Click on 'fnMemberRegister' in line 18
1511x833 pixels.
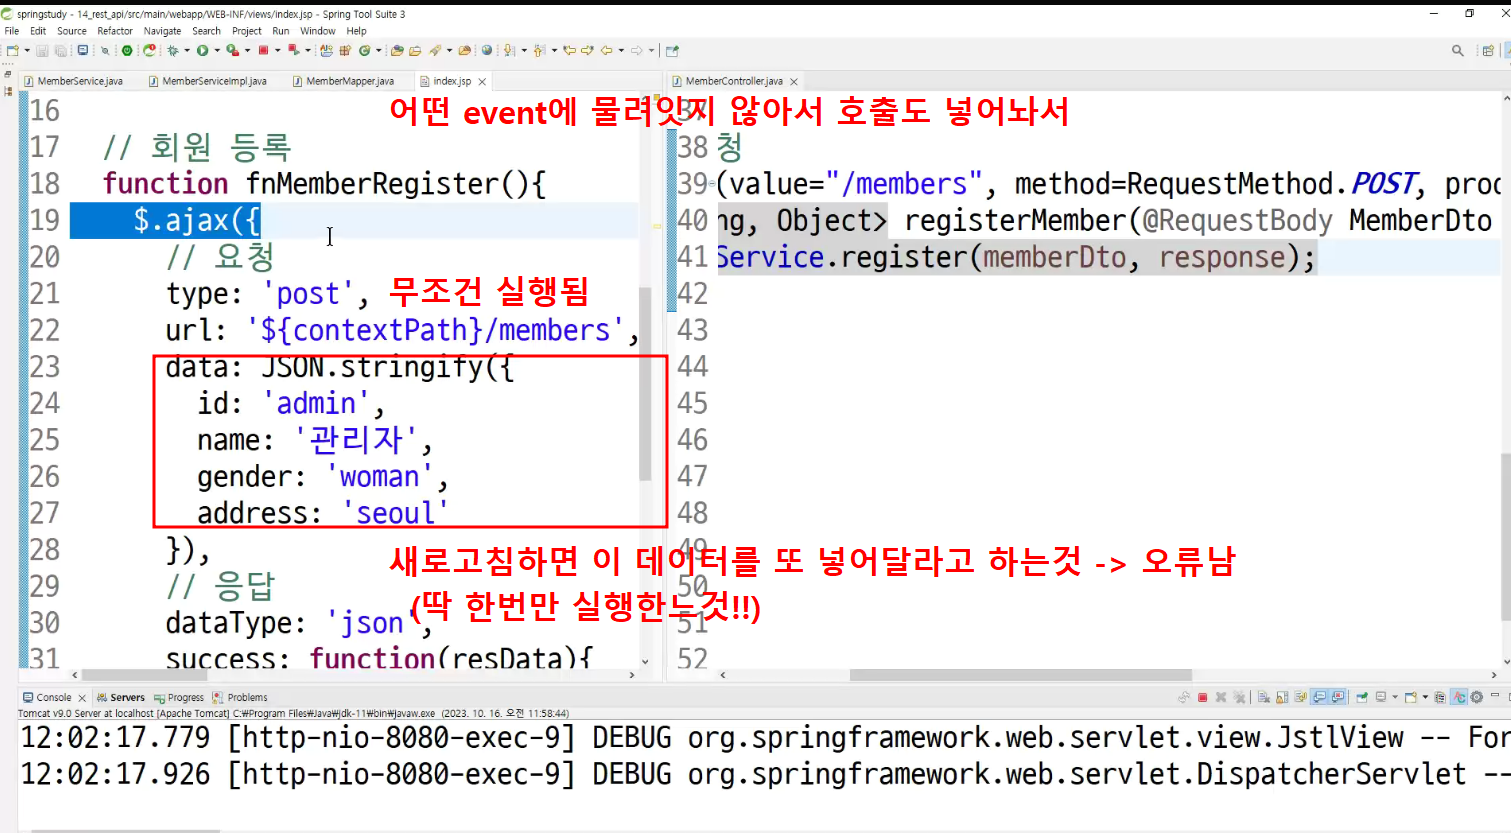pyautogui.click(x=373, y=184)
